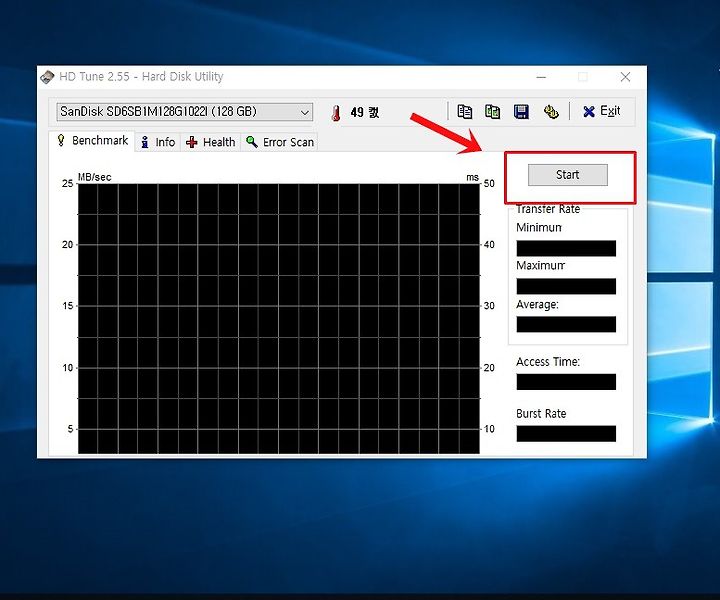Switch to the Error Scan tab
The height and width of the screenshot is (600, 720).
point(280,142)
